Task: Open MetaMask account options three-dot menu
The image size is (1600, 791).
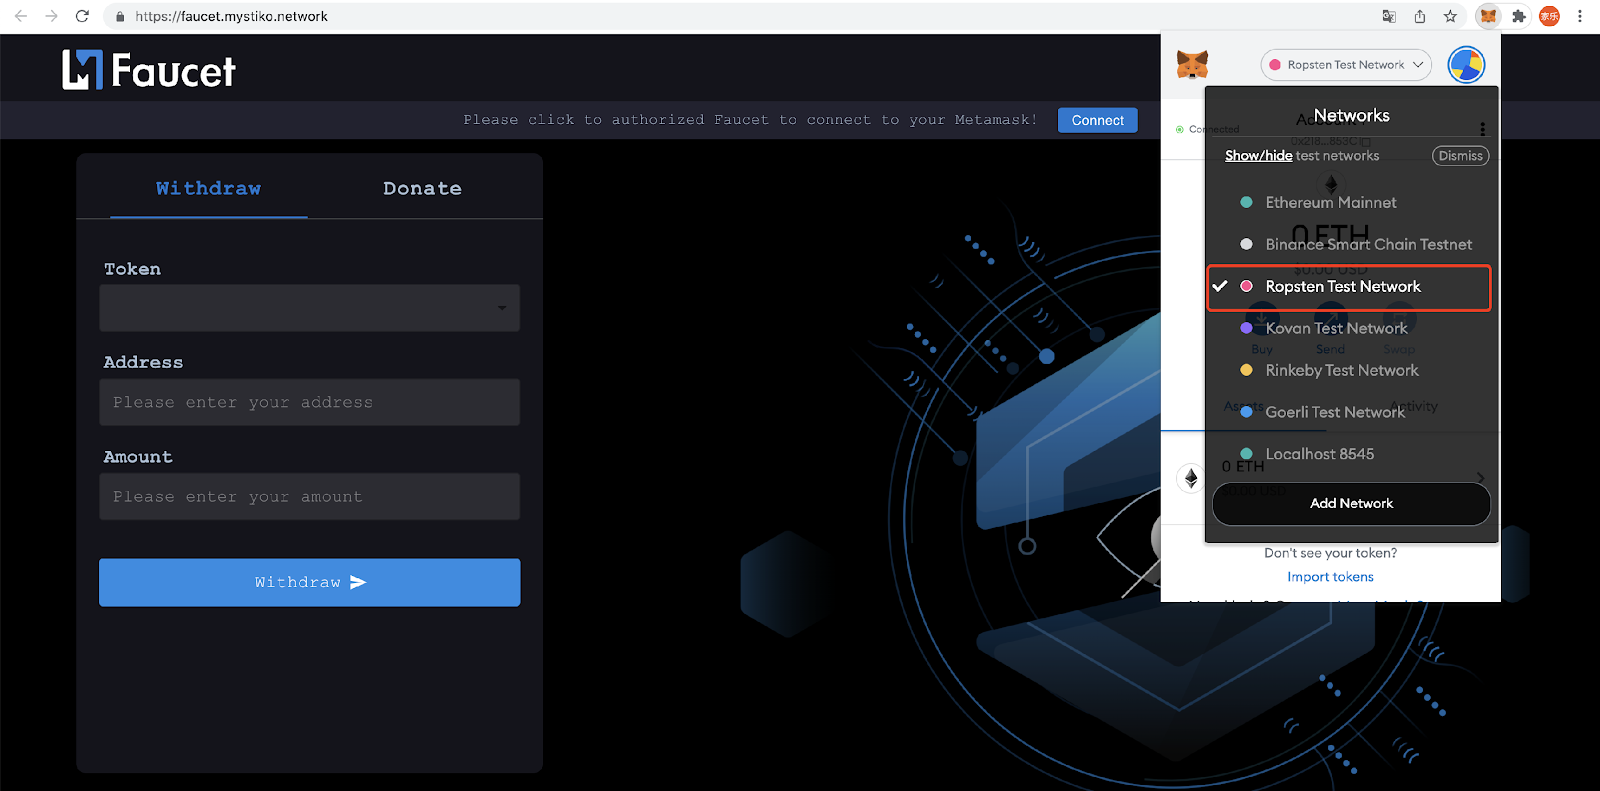Action: point(1482,129)
